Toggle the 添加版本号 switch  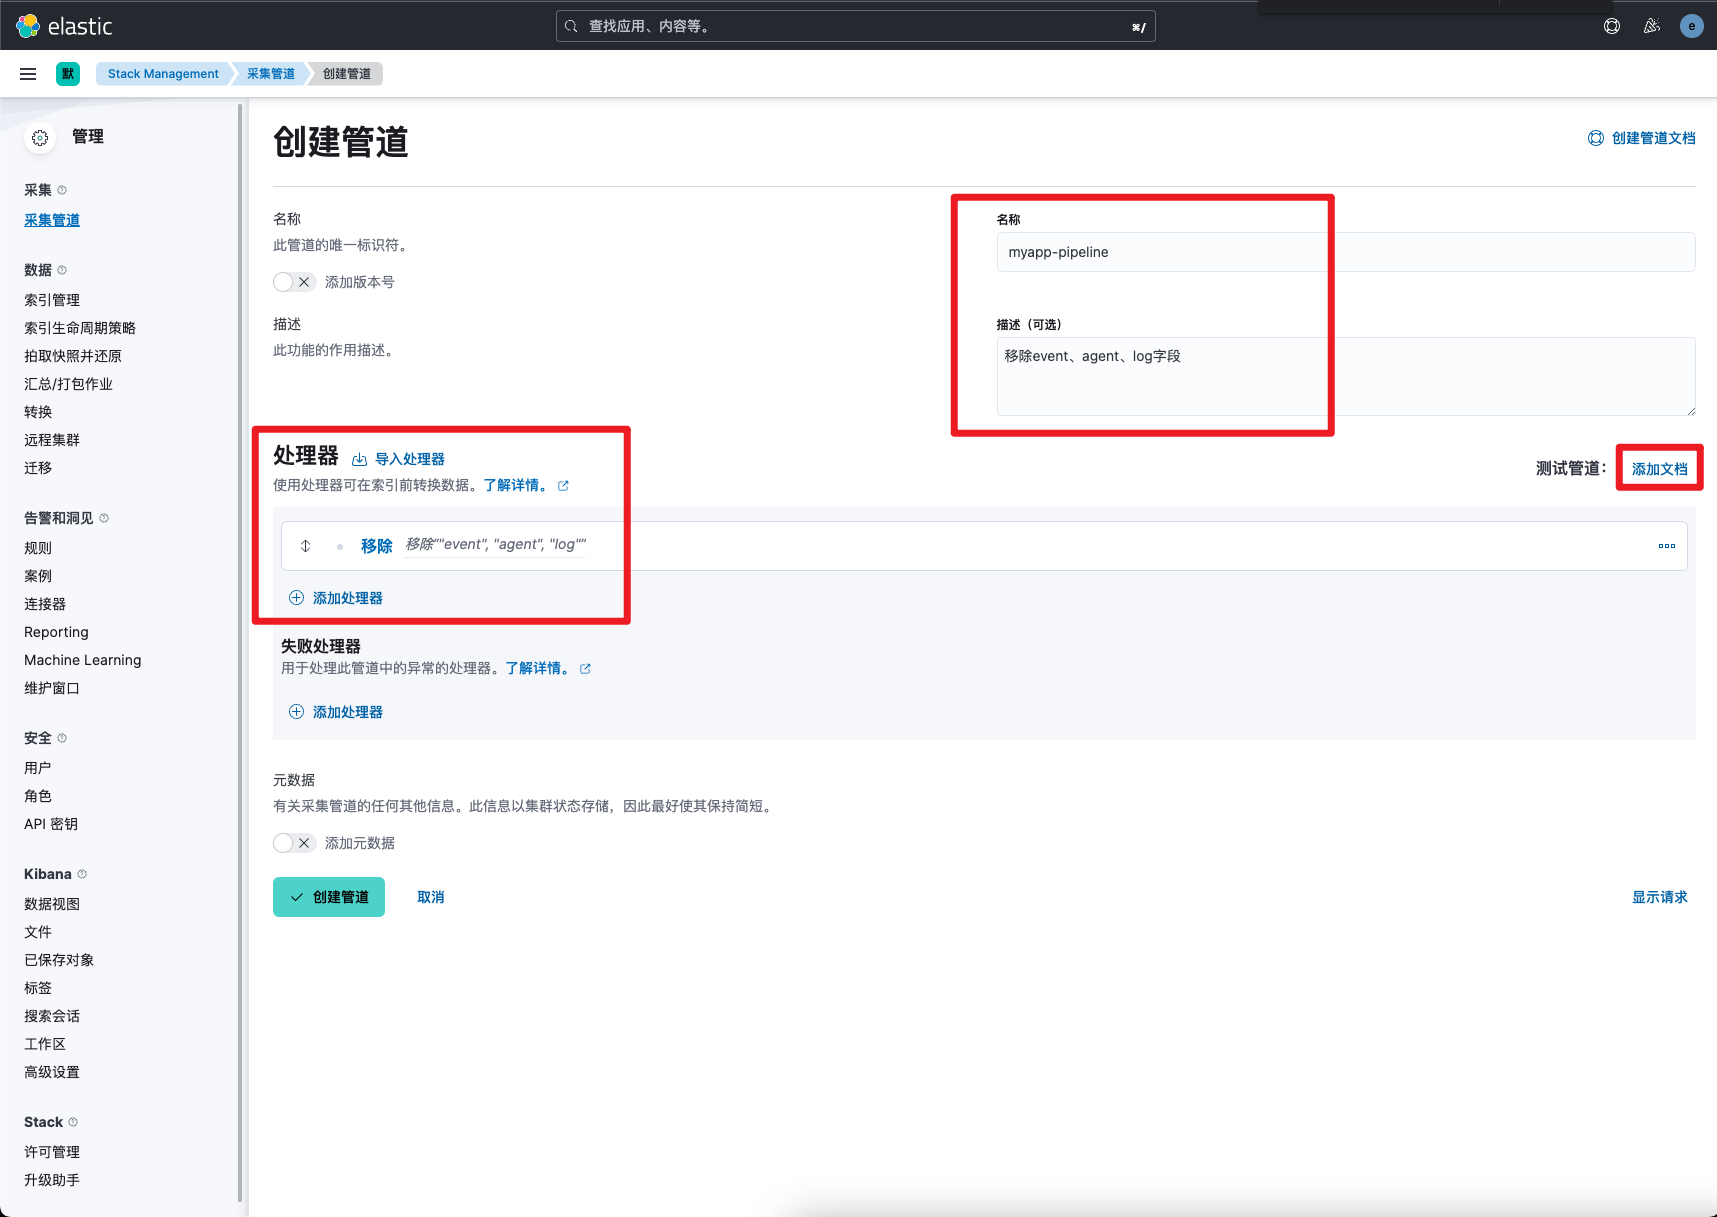(294, 282)
